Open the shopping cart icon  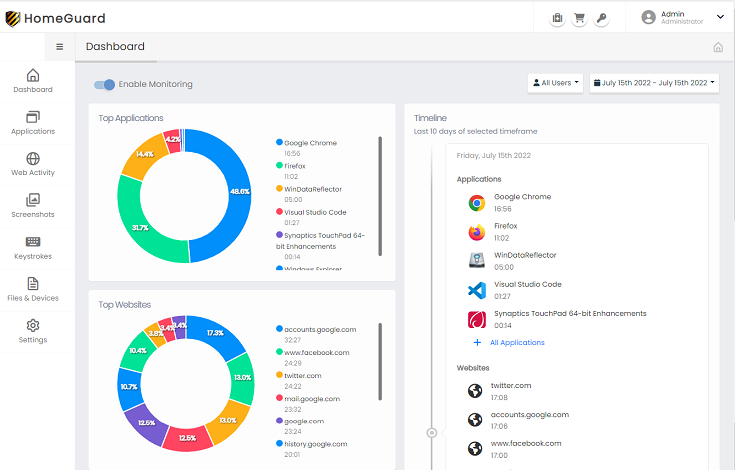579,18
